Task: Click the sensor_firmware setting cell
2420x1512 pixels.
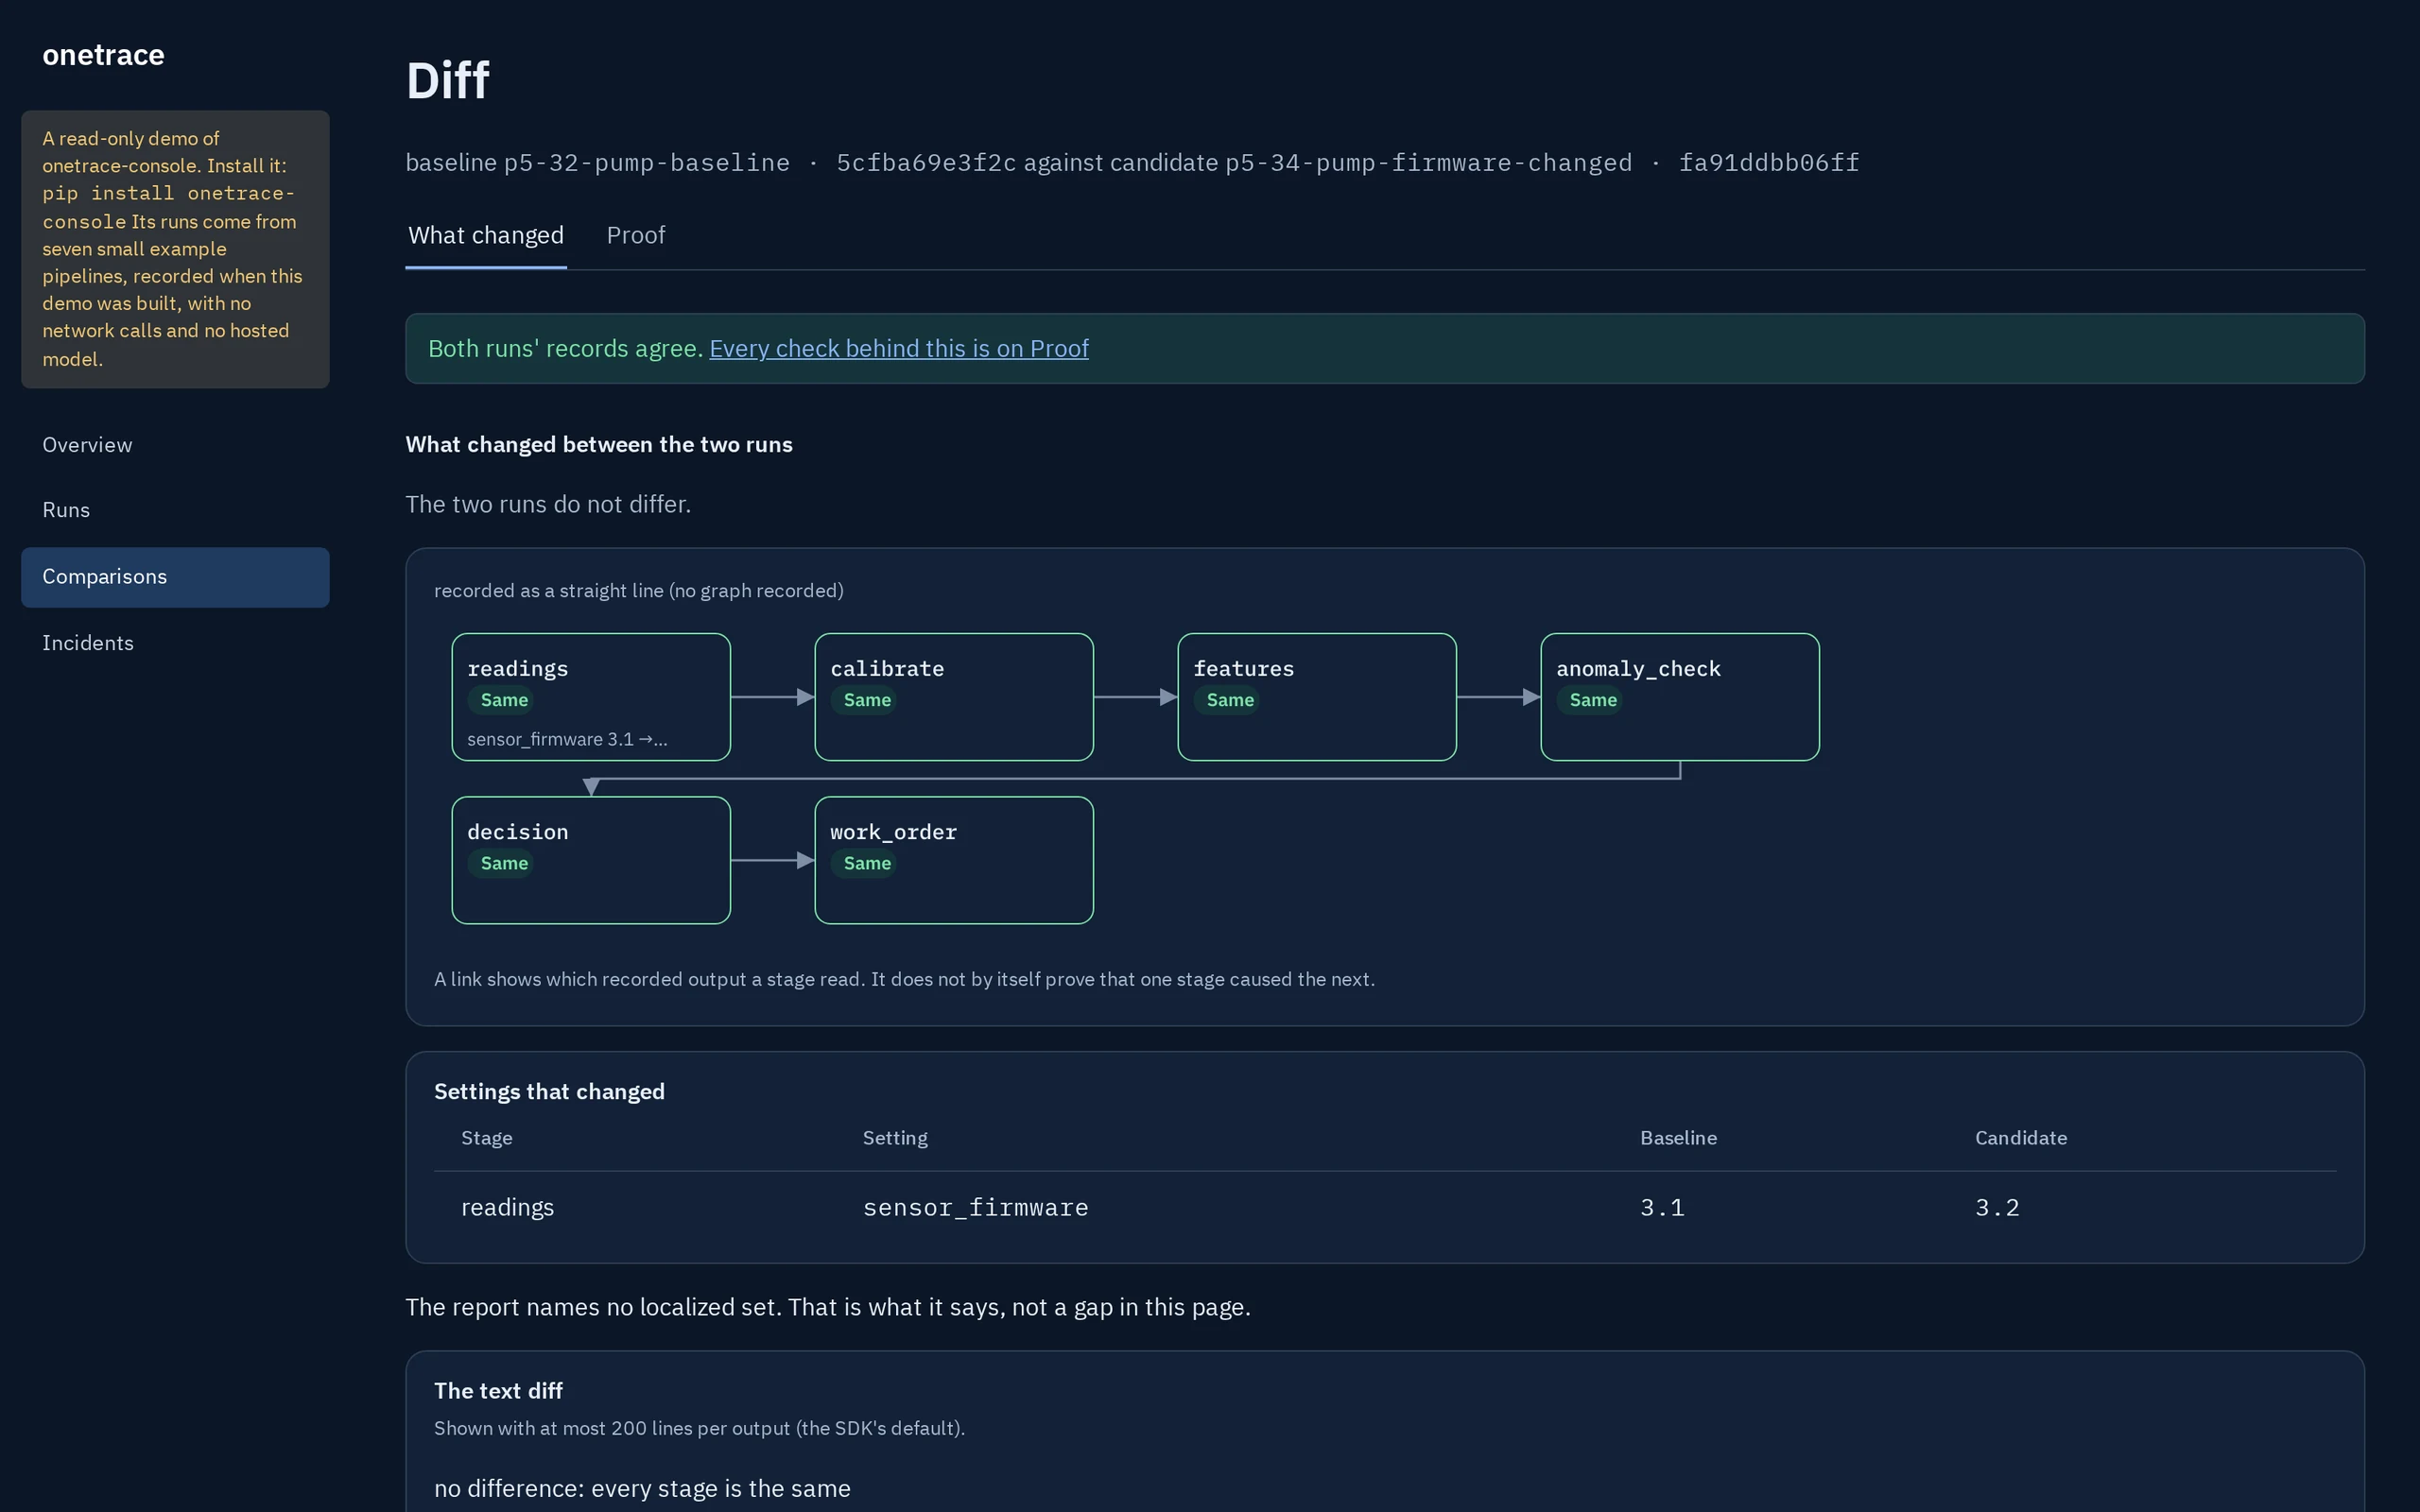Action: 975,1208
